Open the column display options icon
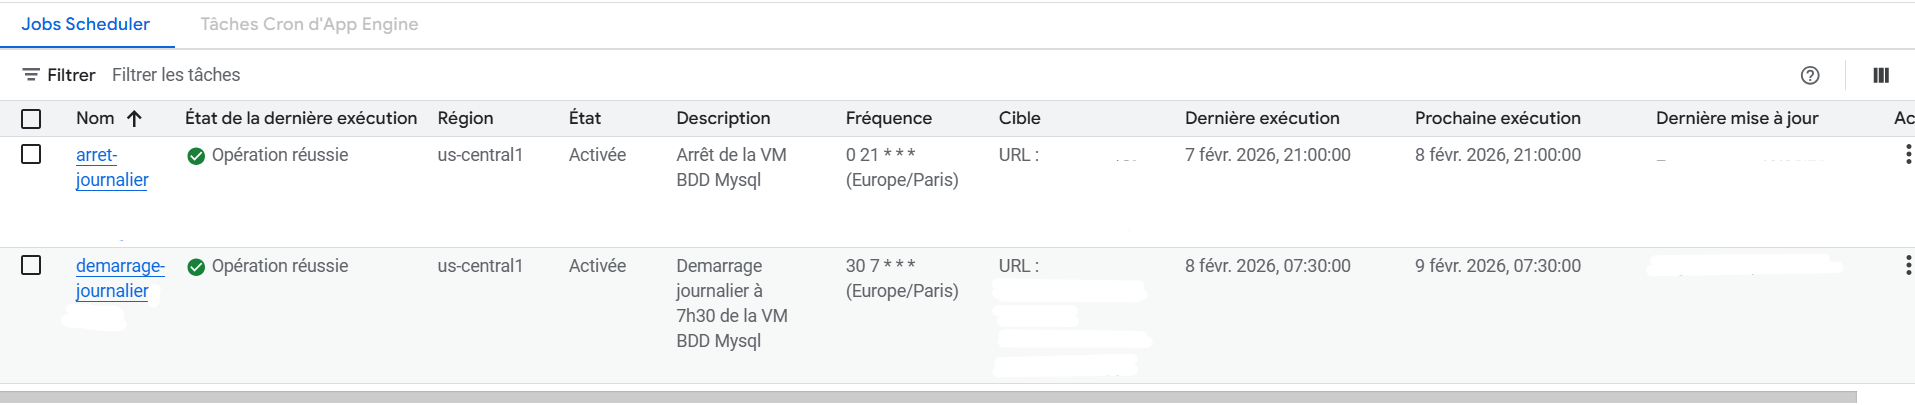Screen dimensions: 1915x405 (x=1881, y=75)
